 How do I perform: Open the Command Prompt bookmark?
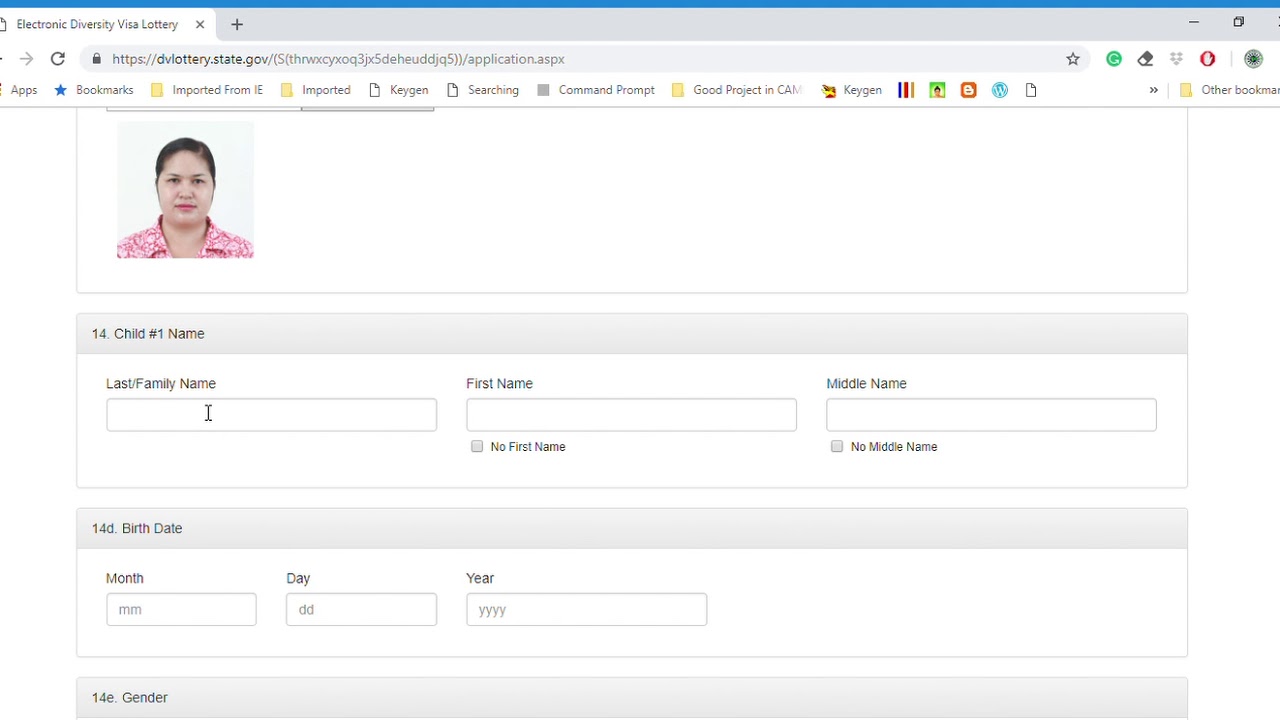click(596, 90)
